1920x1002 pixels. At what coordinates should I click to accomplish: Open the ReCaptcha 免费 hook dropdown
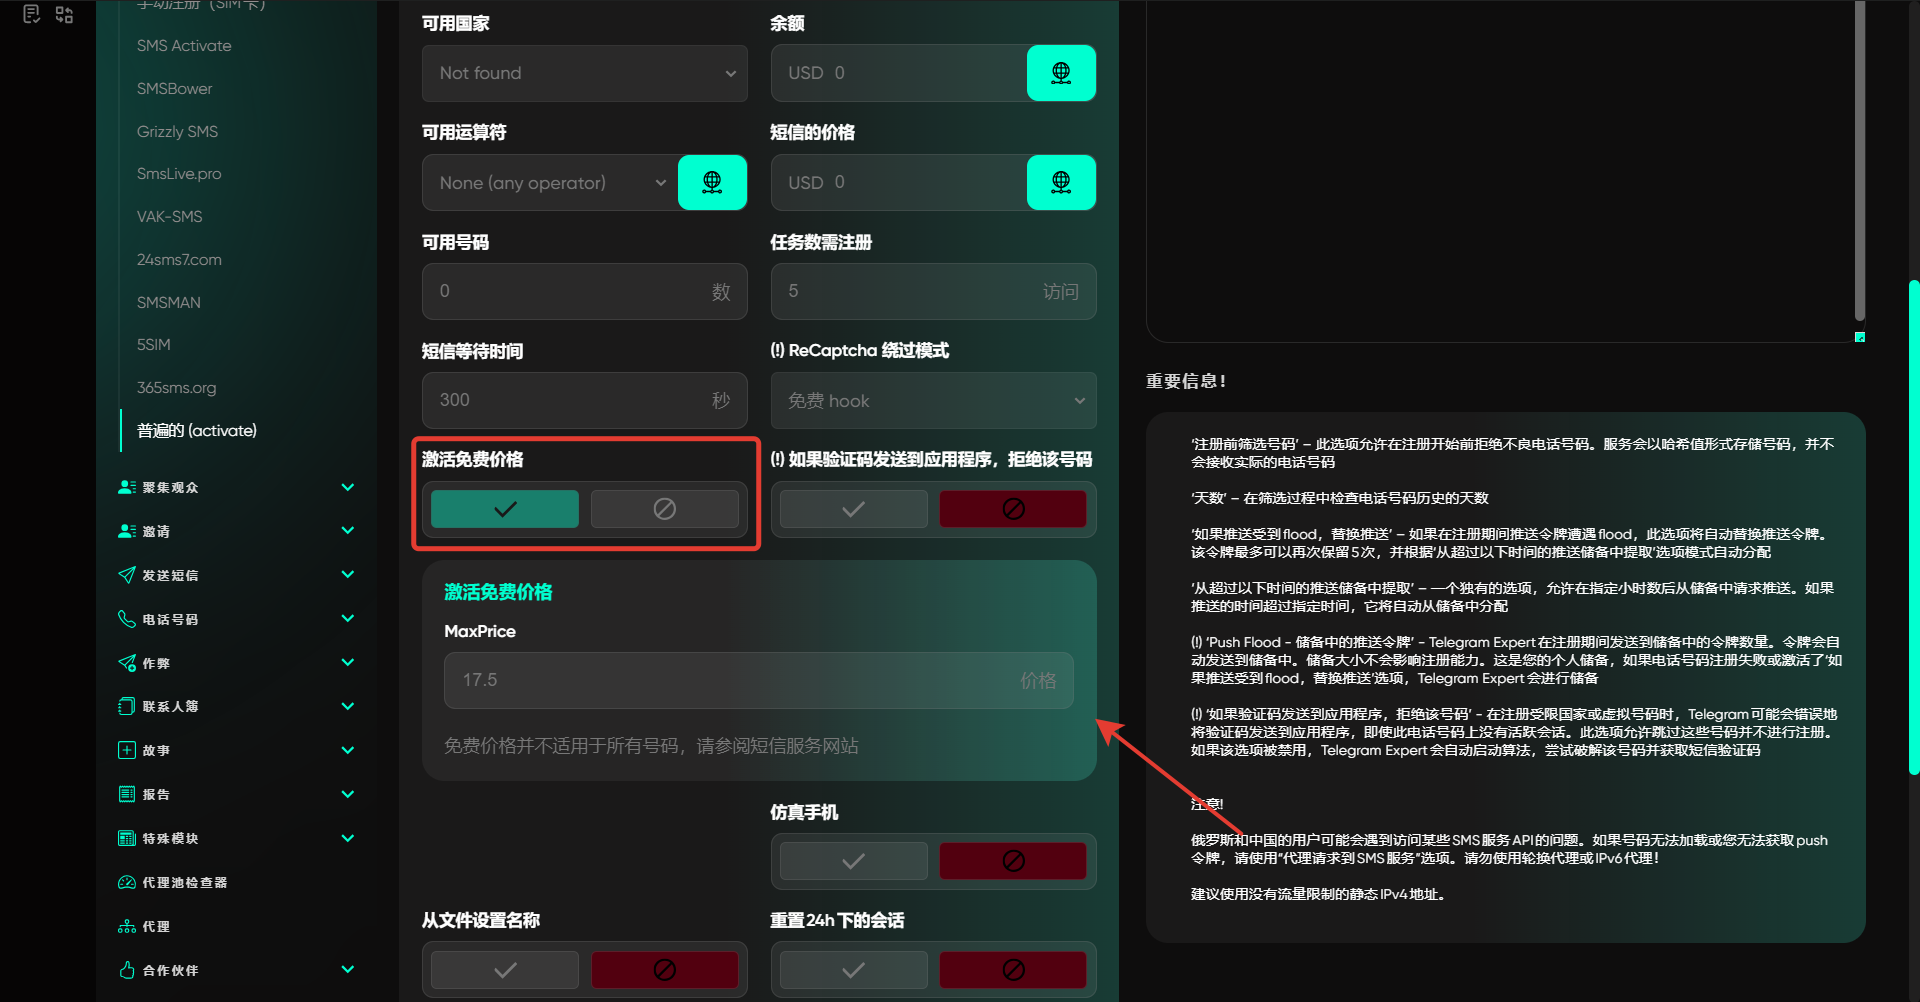(x=933, y=401)
